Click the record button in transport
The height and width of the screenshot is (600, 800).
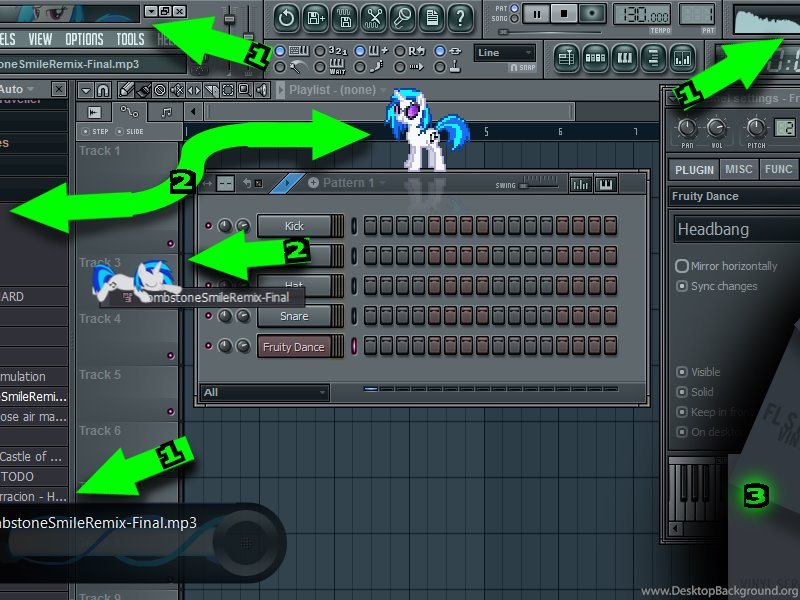pos(592,14)
